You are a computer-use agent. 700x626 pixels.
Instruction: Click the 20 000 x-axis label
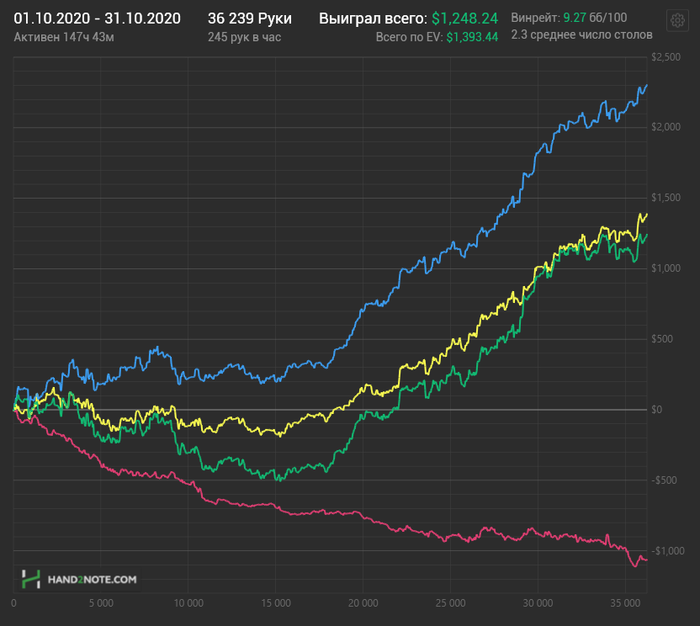point(363,603)
